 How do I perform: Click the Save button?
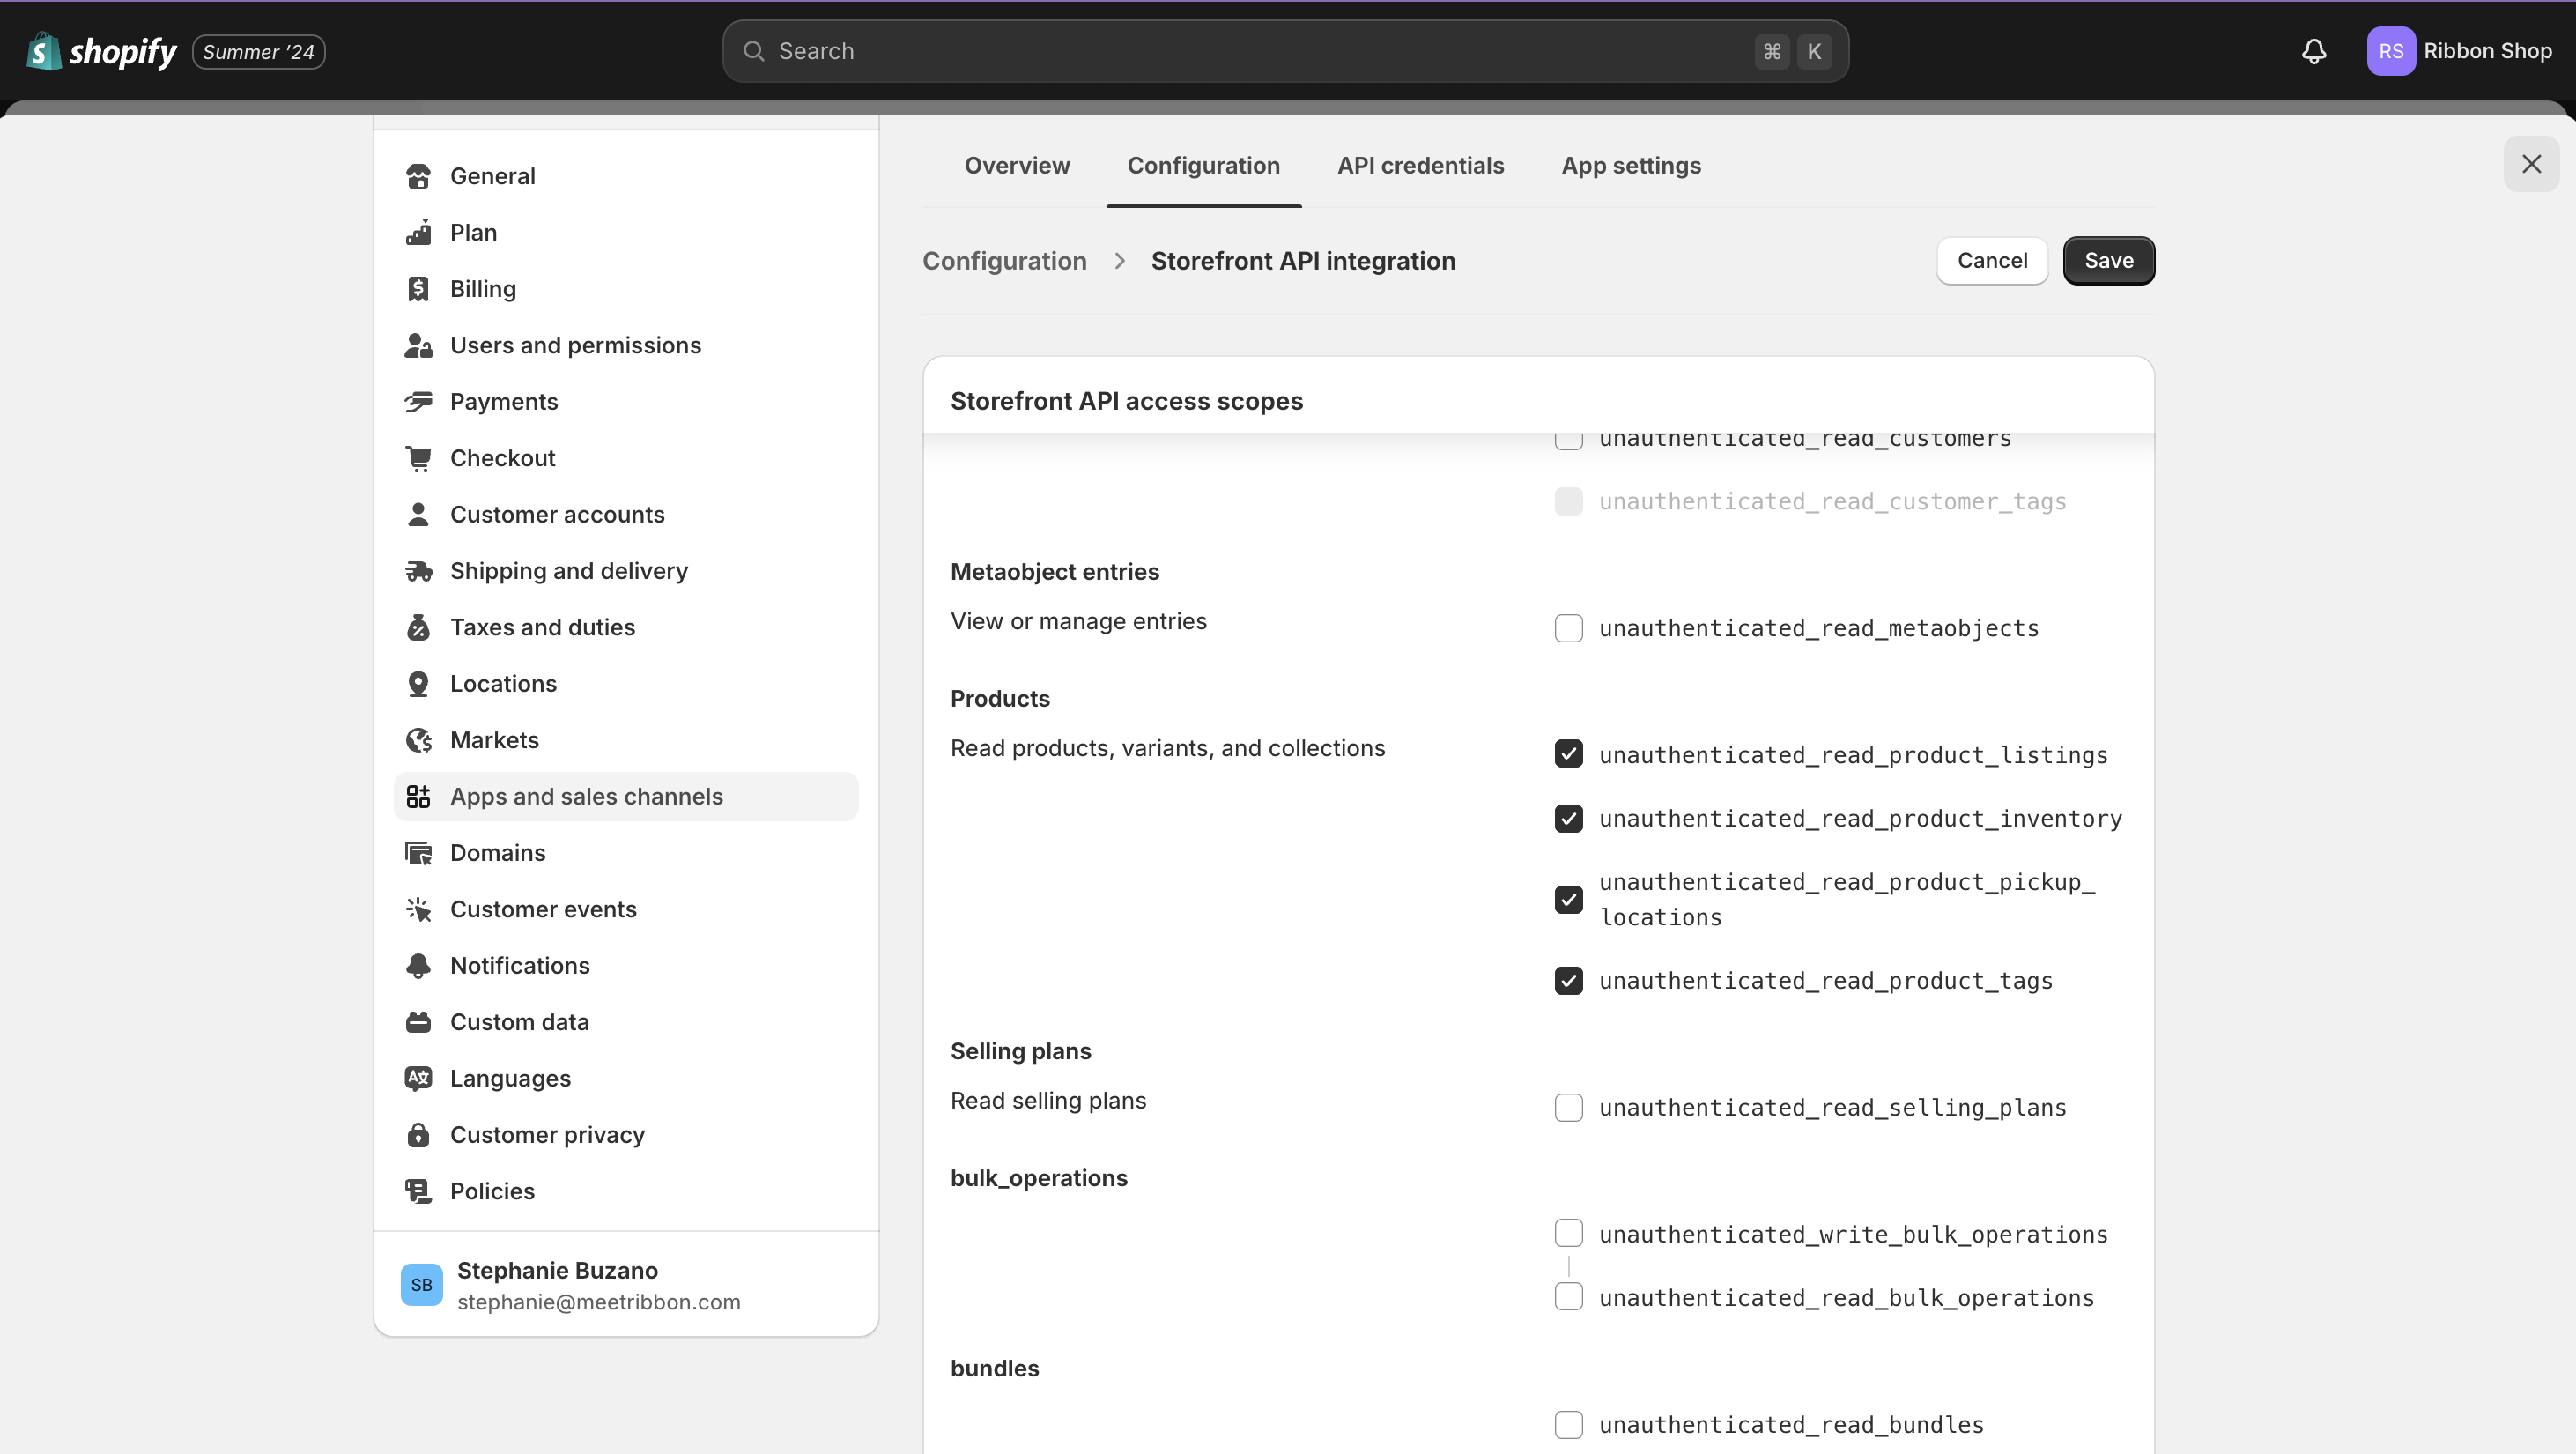pos(2108,261)
